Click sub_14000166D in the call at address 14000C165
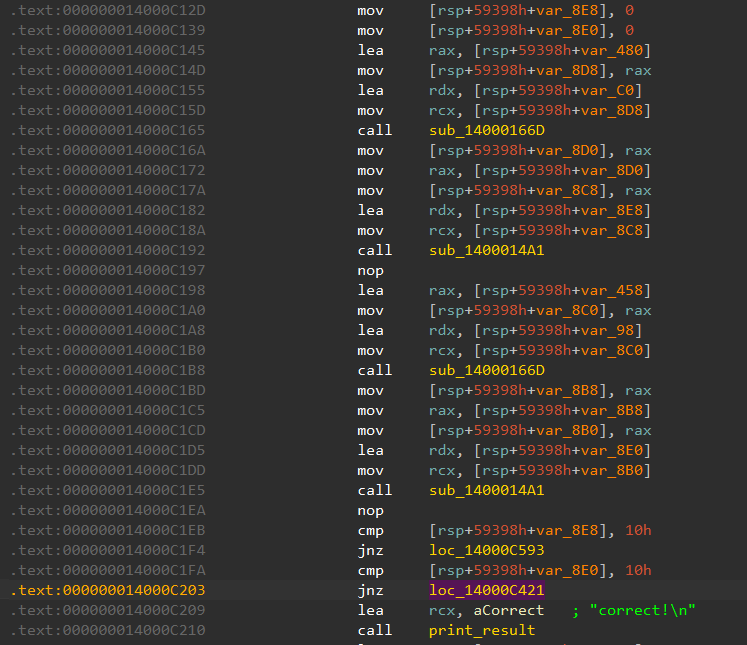 (x=486, y=130)
